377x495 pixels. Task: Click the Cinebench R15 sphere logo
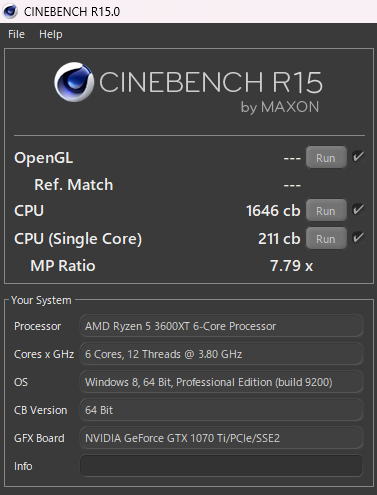(74, 82)
